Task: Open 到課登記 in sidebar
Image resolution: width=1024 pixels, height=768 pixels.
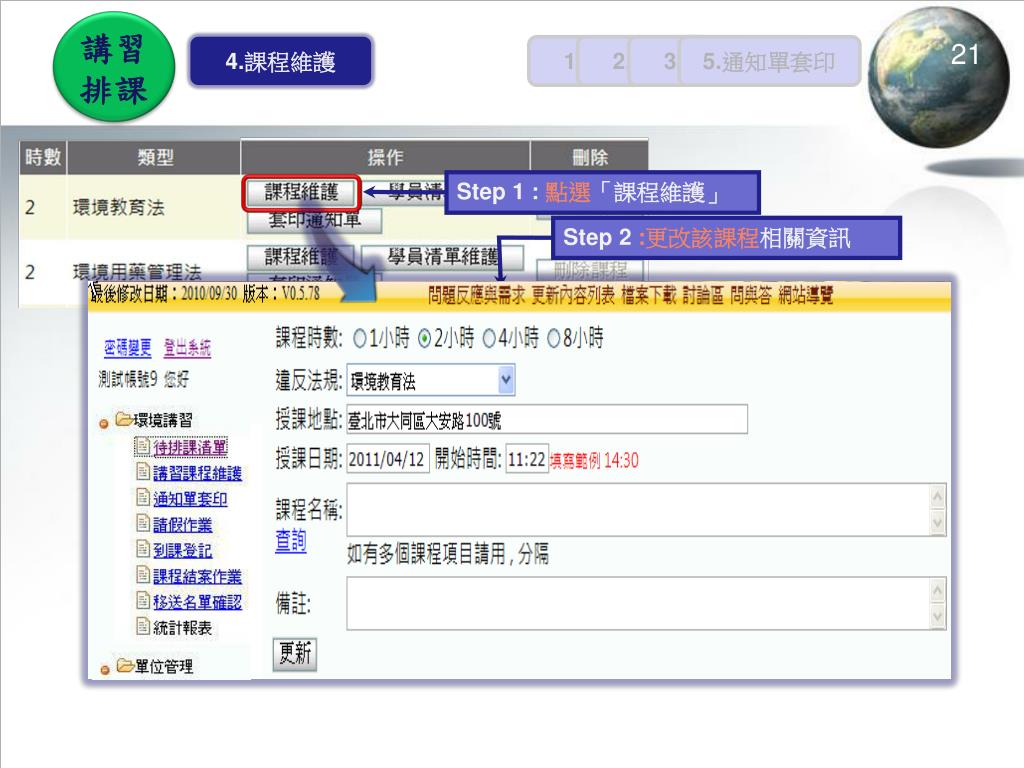Action: 182,551
